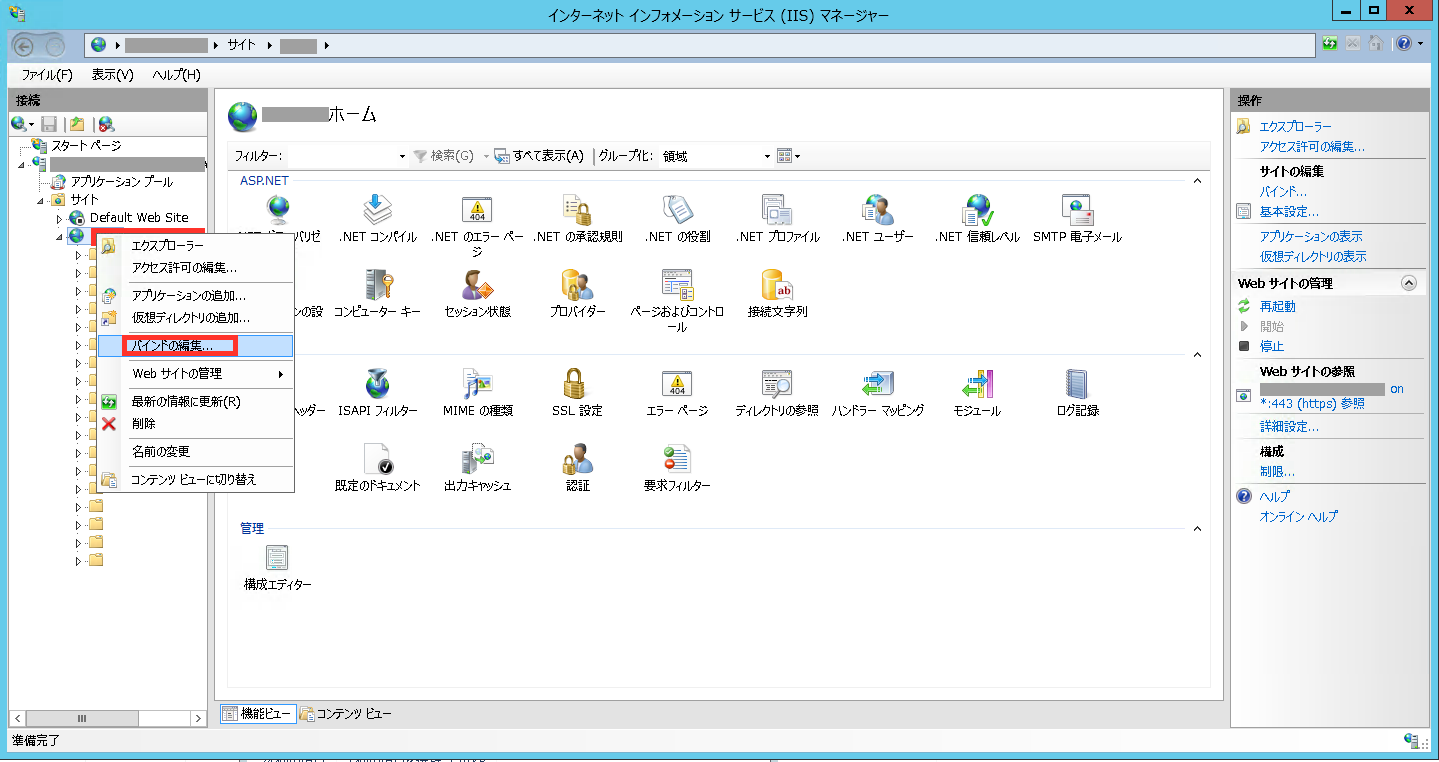Click 制限... link in actions pane

tap(1277, 471)
